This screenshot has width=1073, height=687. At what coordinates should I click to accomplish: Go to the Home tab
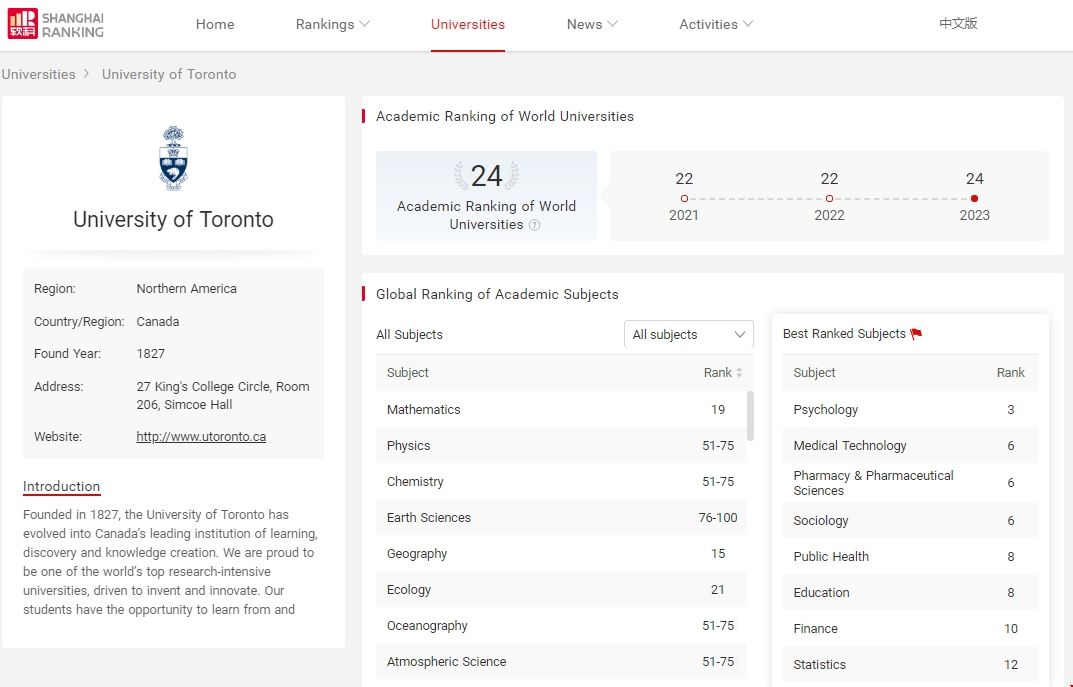215,24
